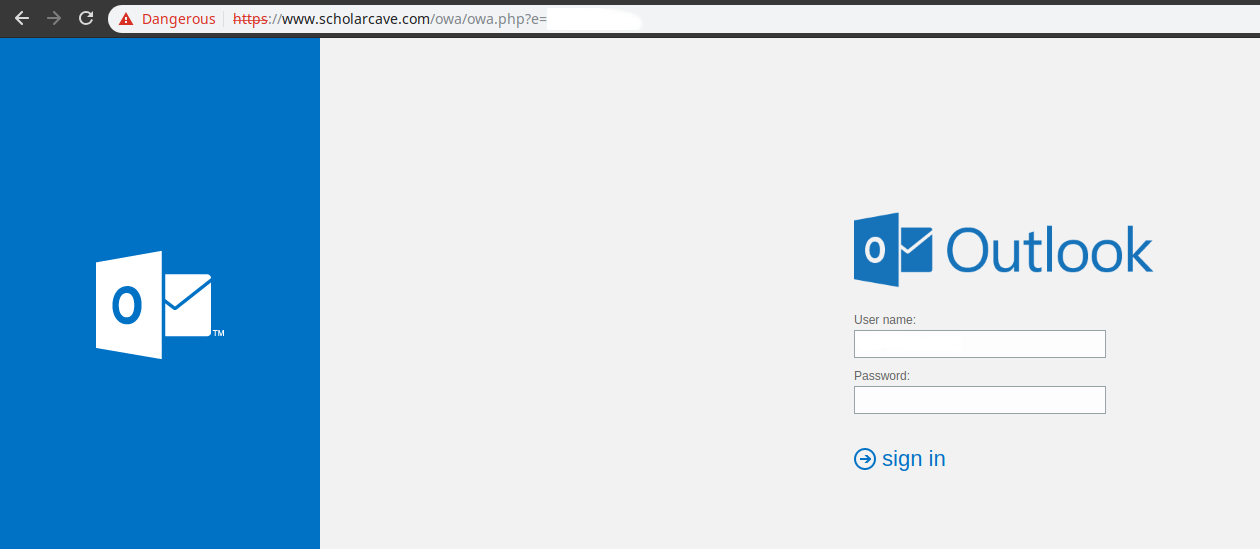Focus the User name input field
This screenshot has width=1260, height=549.
(x=980, y=344)
